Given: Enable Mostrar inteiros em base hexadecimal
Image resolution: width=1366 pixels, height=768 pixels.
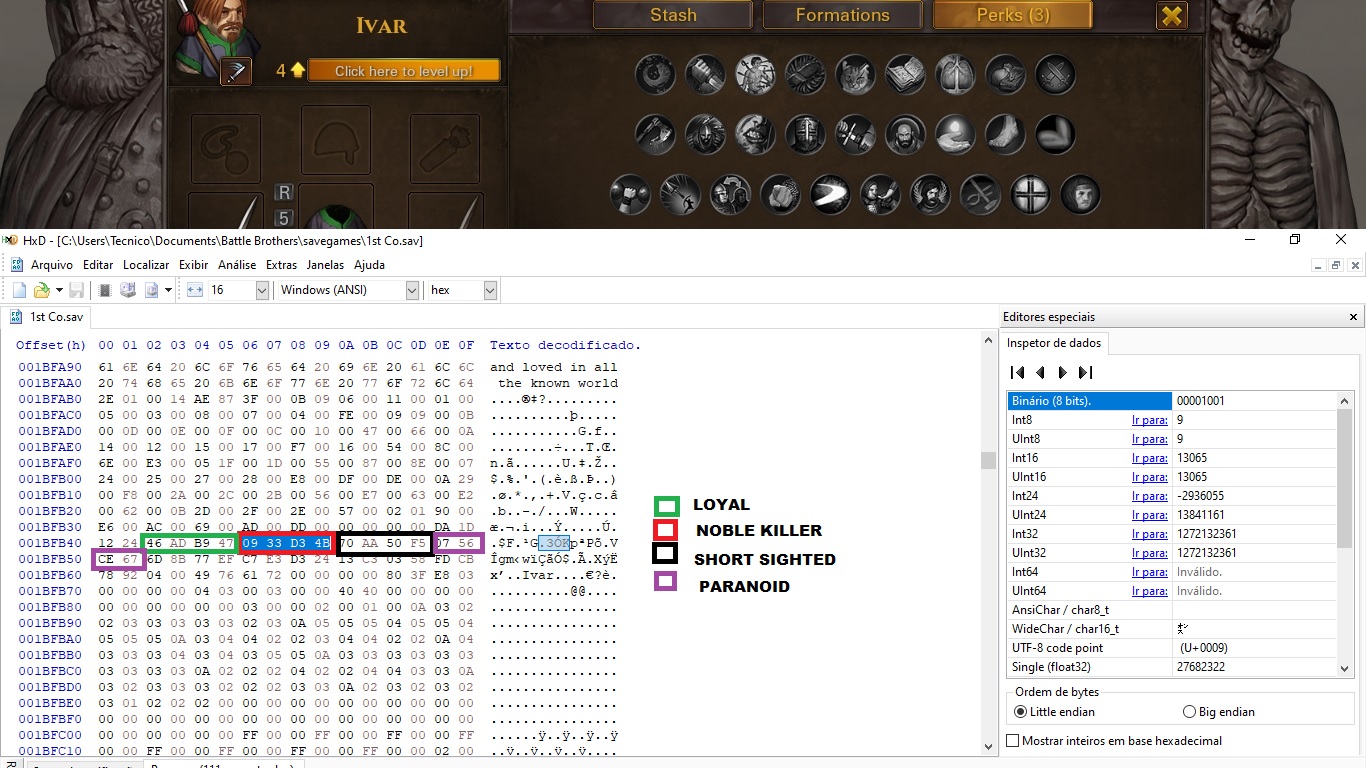Looking at the screenshot, I should pos(1114,741).
